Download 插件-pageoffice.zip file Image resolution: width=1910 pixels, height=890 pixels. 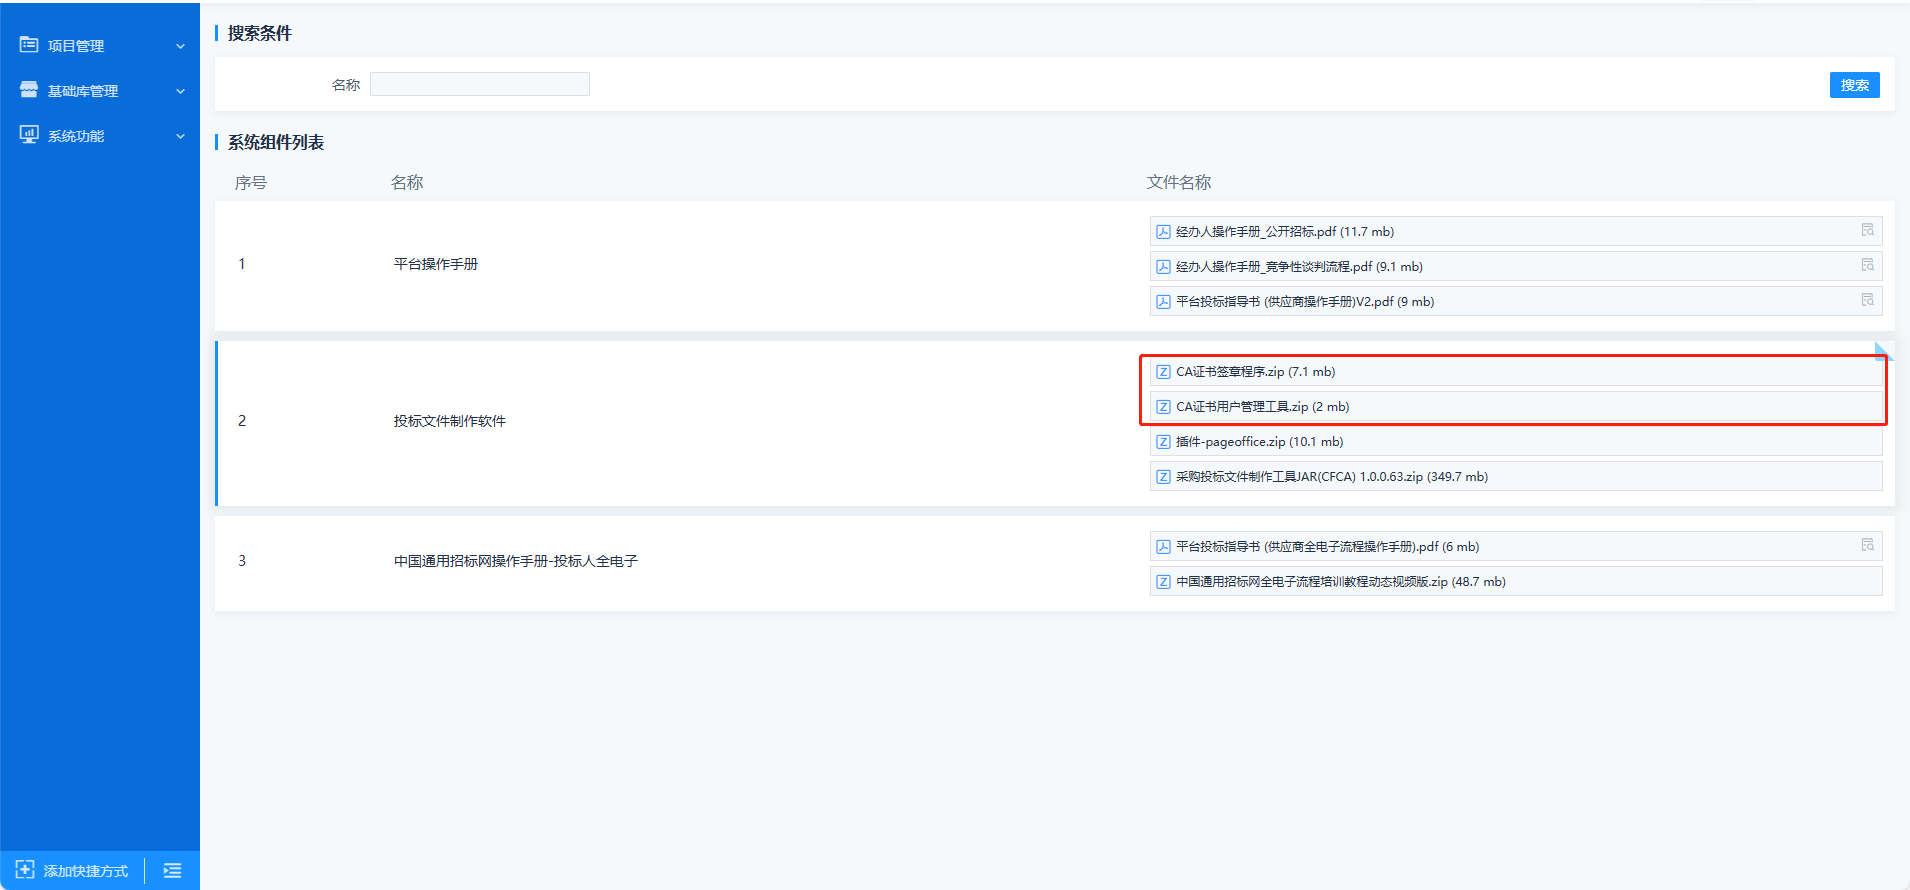[1259, 442]
